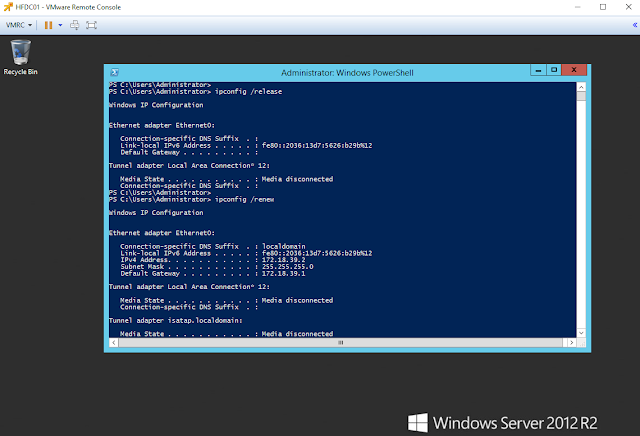640x436 pixels.
Task: Click the 'ipconfig /renew' command text
Action: [244, 199]
